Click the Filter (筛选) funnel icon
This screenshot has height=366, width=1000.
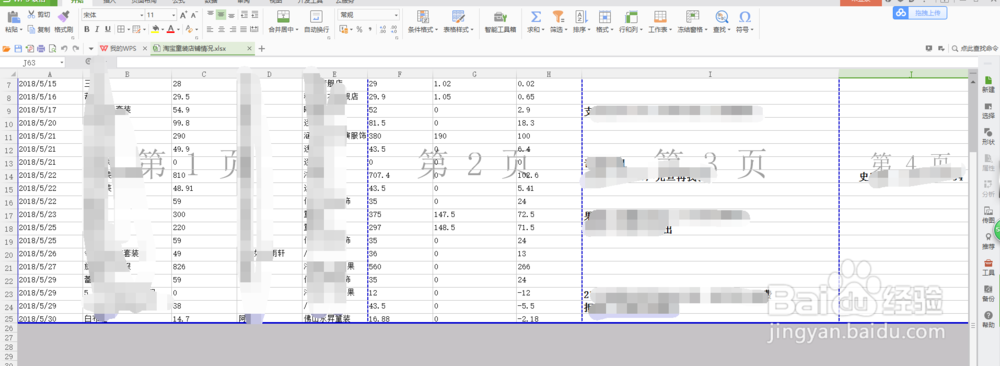click(x=558, y=16)
